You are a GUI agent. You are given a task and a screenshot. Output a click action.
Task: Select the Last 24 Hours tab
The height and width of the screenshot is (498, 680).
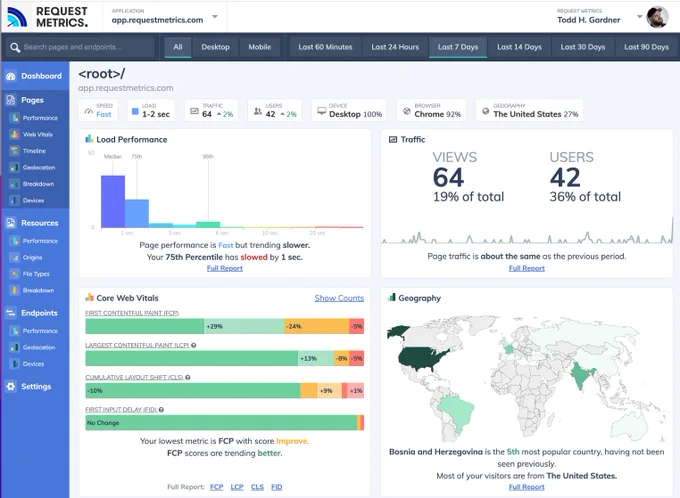point(395,47)
